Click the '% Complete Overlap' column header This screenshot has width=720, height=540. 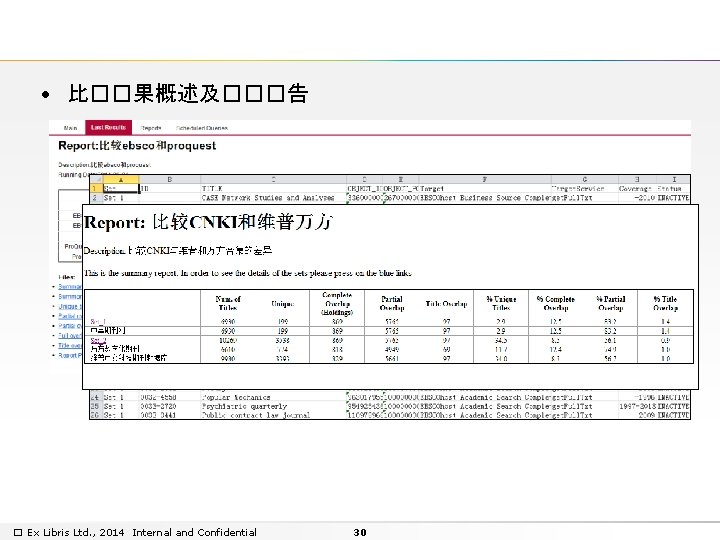pyautogui.click(x=556, y=303)
